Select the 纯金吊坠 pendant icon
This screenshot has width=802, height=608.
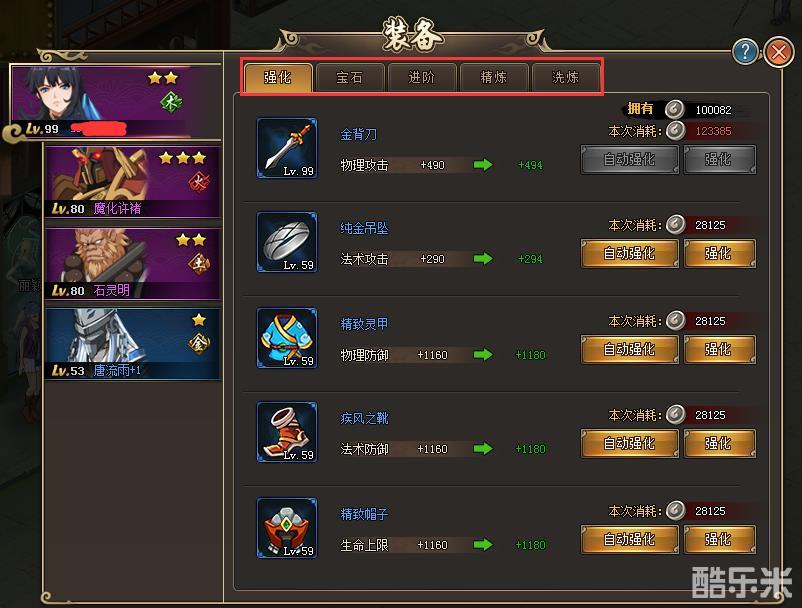tap(287, 242)
